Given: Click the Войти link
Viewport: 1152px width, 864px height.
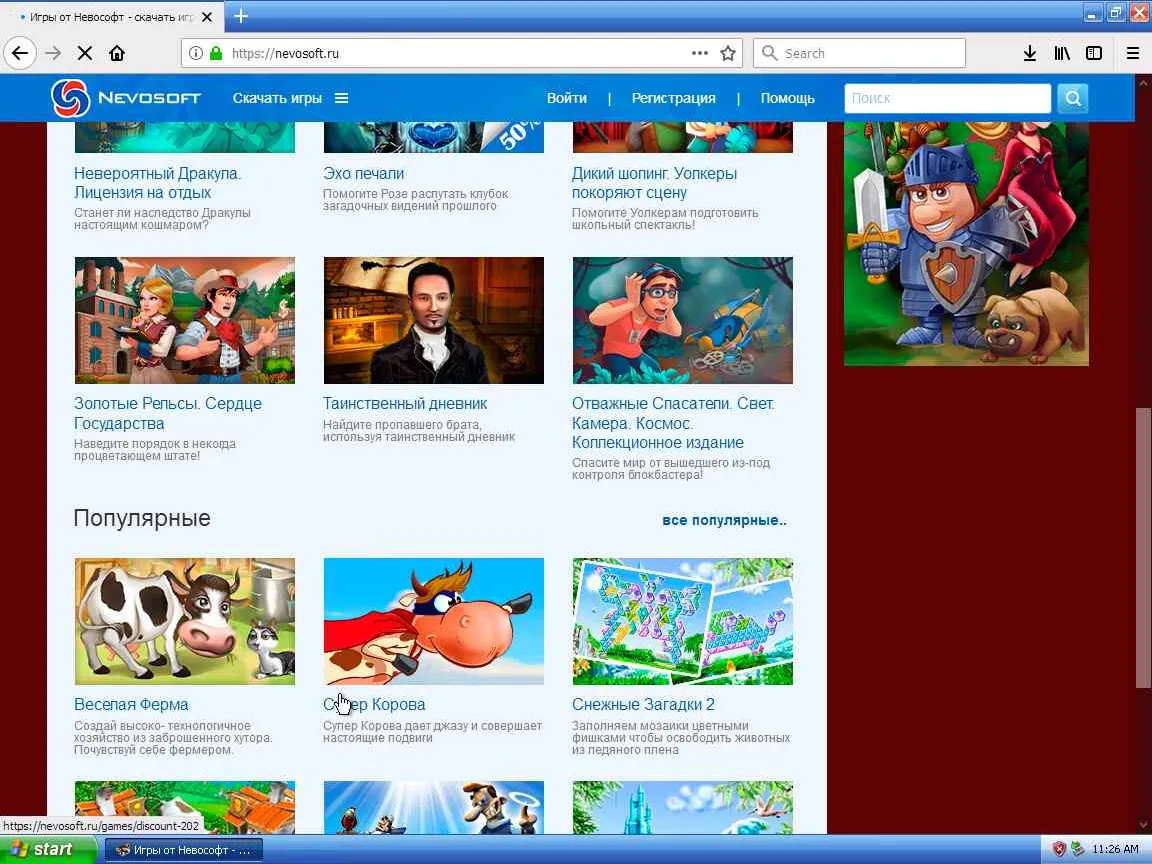Looking at the screenshot, I should (566, 98).
